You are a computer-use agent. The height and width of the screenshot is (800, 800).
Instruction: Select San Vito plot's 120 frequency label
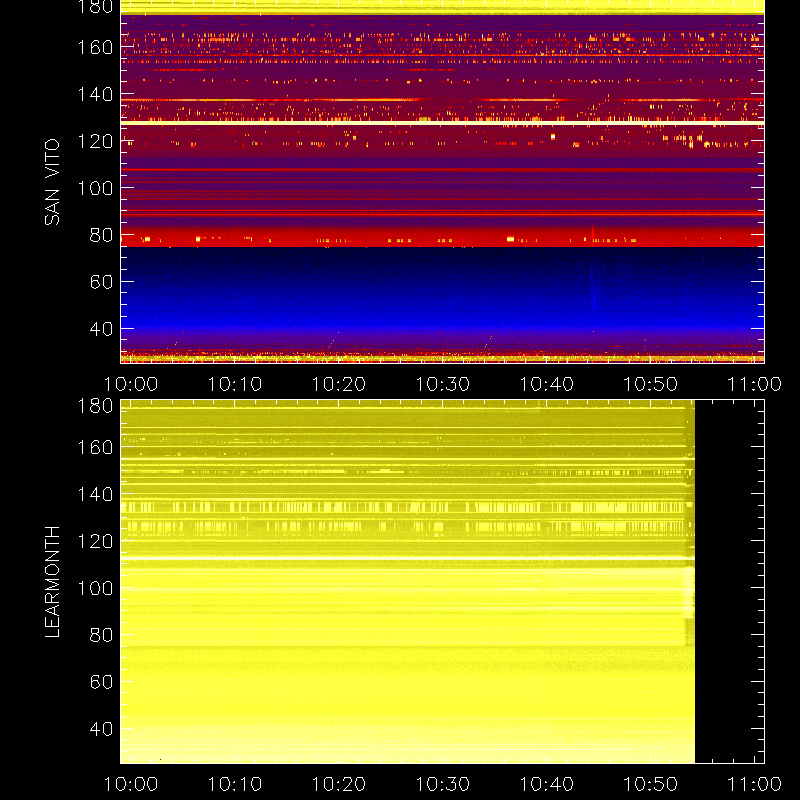pos(95,141)
